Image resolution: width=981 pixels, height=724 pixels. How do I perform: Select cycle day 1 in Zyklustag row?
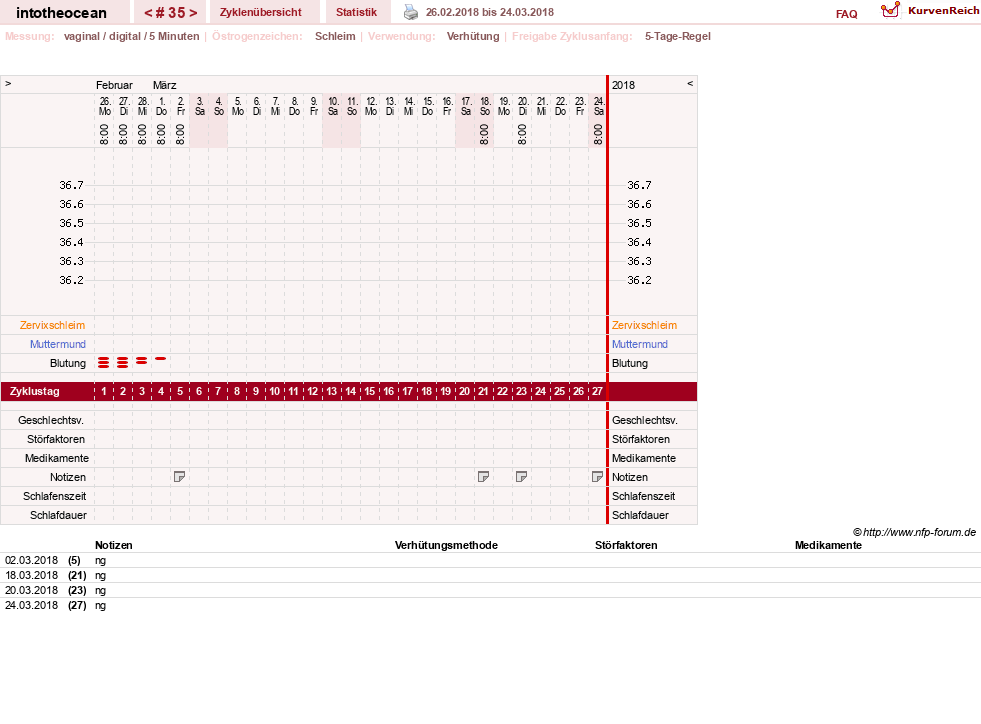click(x=104, y=391)
